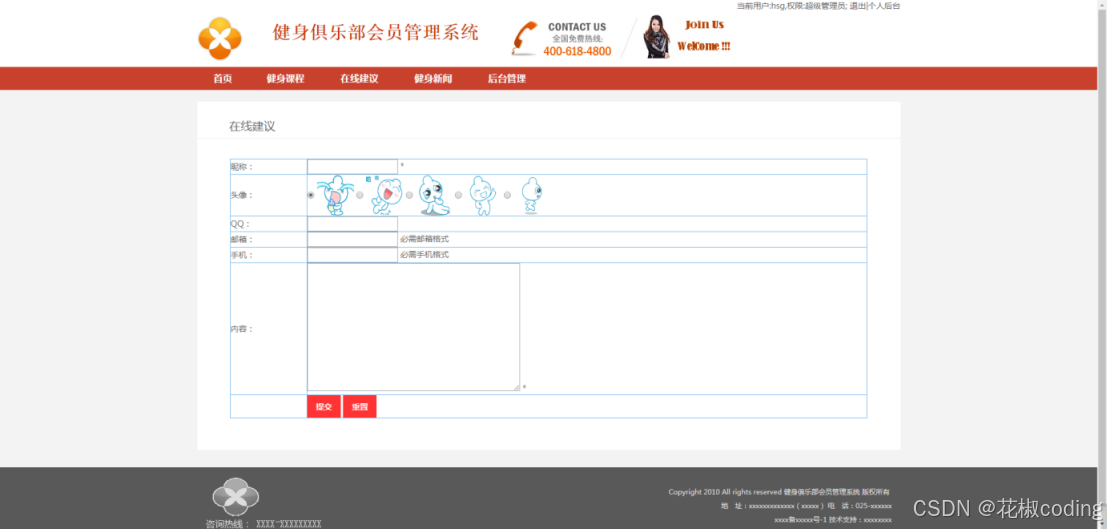Screen dimensions: 1107x529
Task: Focus the 邮箱 email input field
Action: [x=352, y=239]
